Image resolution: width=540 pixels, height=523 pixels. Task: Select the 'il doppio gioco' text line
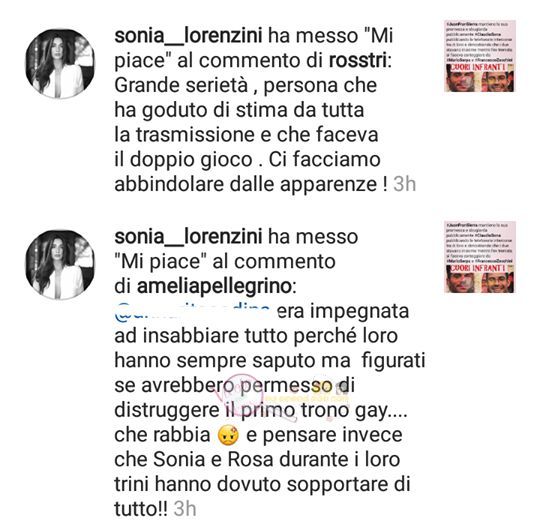click(247, 160)
